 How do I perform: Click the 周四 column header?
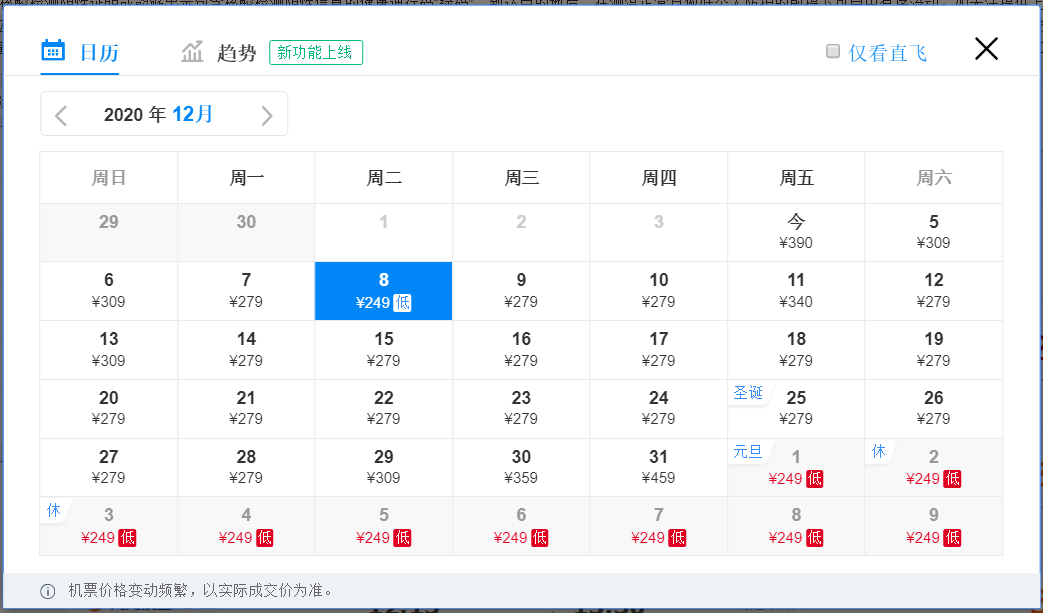tap(659, 178)
